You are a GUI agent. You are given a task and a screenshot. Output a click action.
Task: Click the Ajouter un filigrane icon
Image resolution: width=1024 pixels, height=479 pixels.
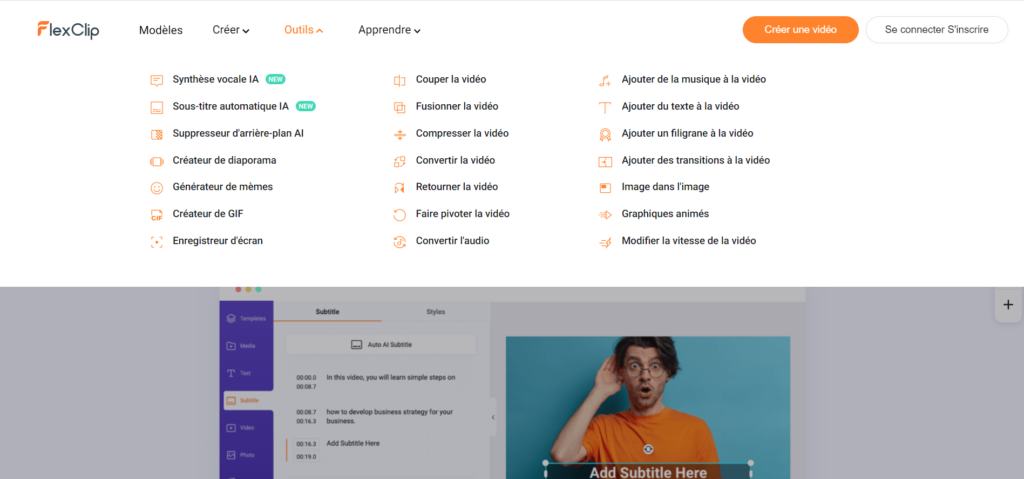point(605,133)
